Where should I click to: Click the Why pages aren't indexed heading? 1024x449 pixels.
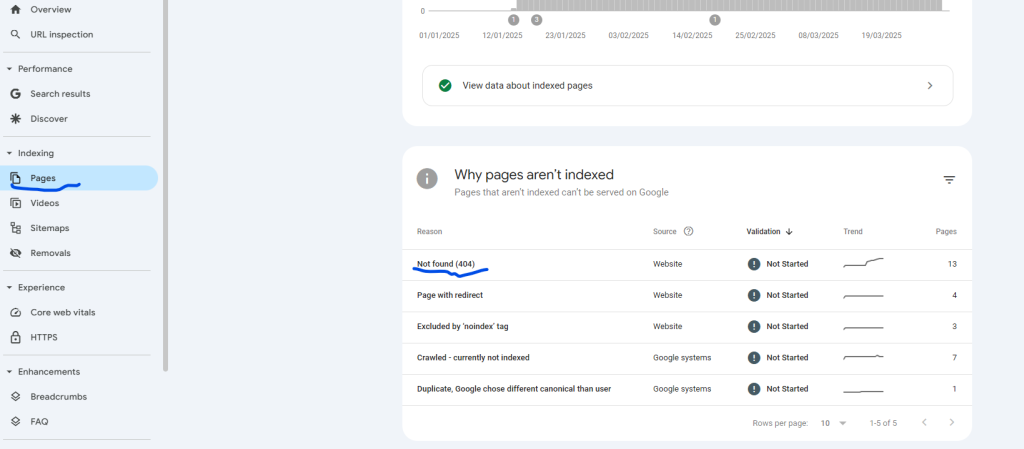pos(534,175)
